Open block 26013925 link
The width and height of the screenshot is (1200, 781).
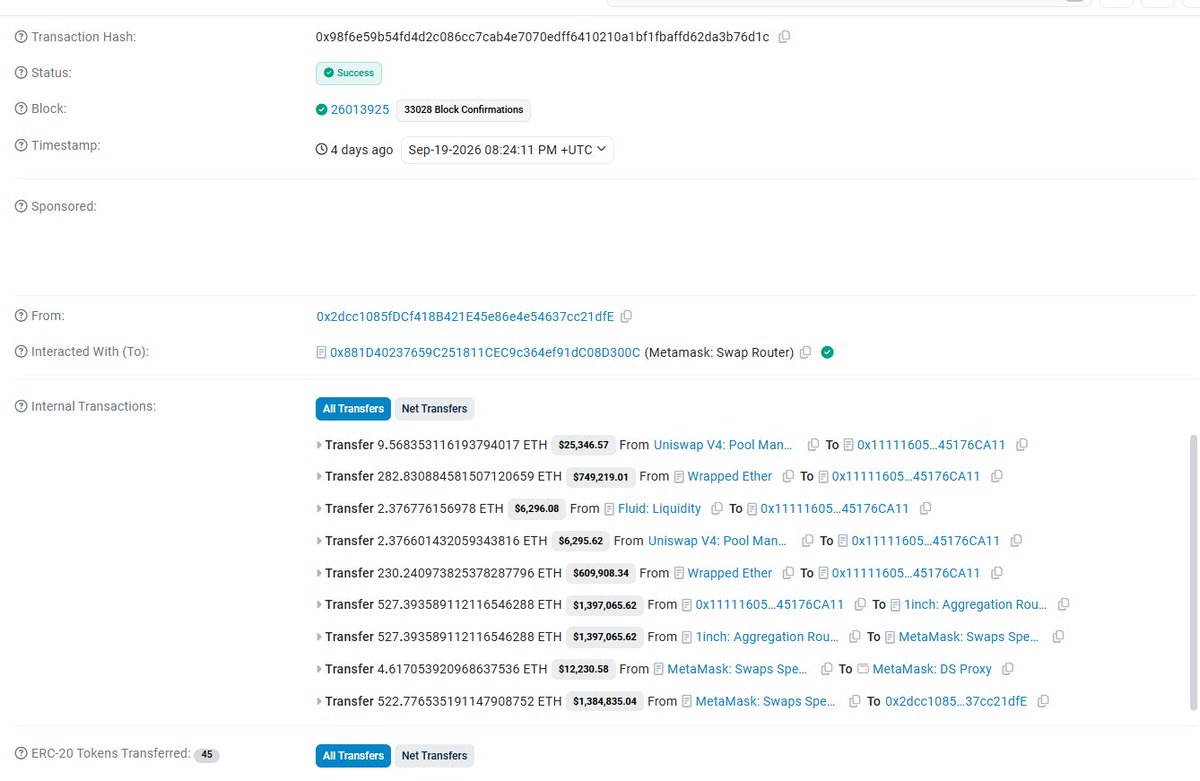[360, 109]
